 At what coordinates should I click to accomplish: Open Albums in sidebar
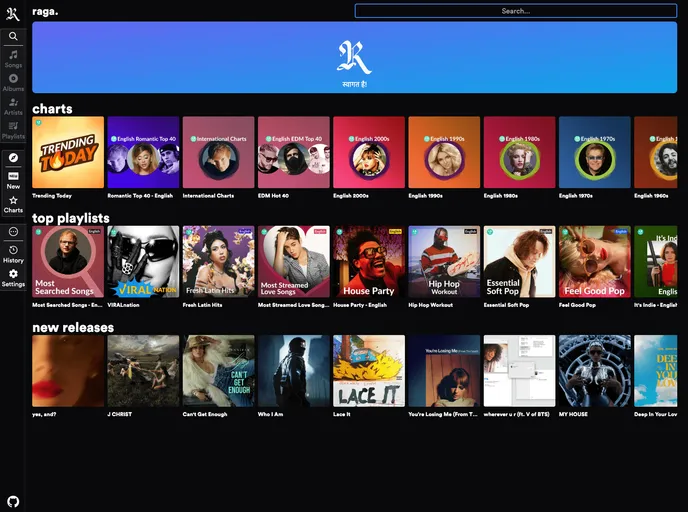13,82
